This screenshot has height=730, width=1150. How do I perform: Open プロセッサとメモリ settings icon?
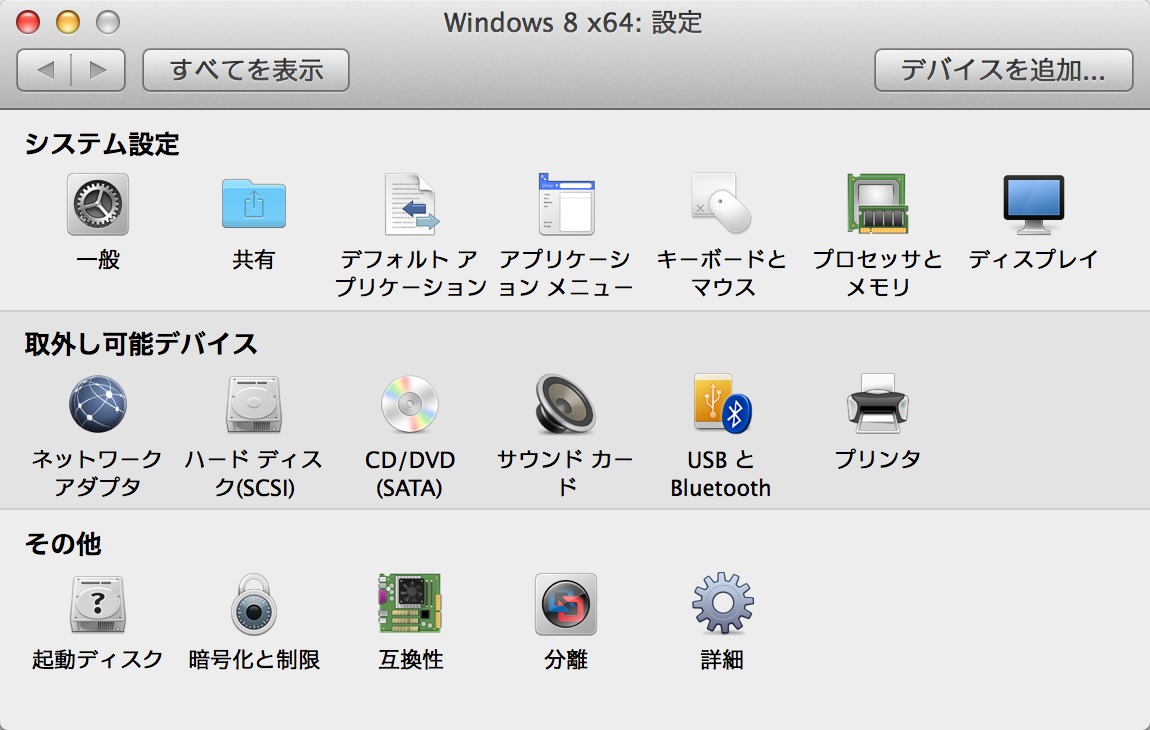click(877, 203)
